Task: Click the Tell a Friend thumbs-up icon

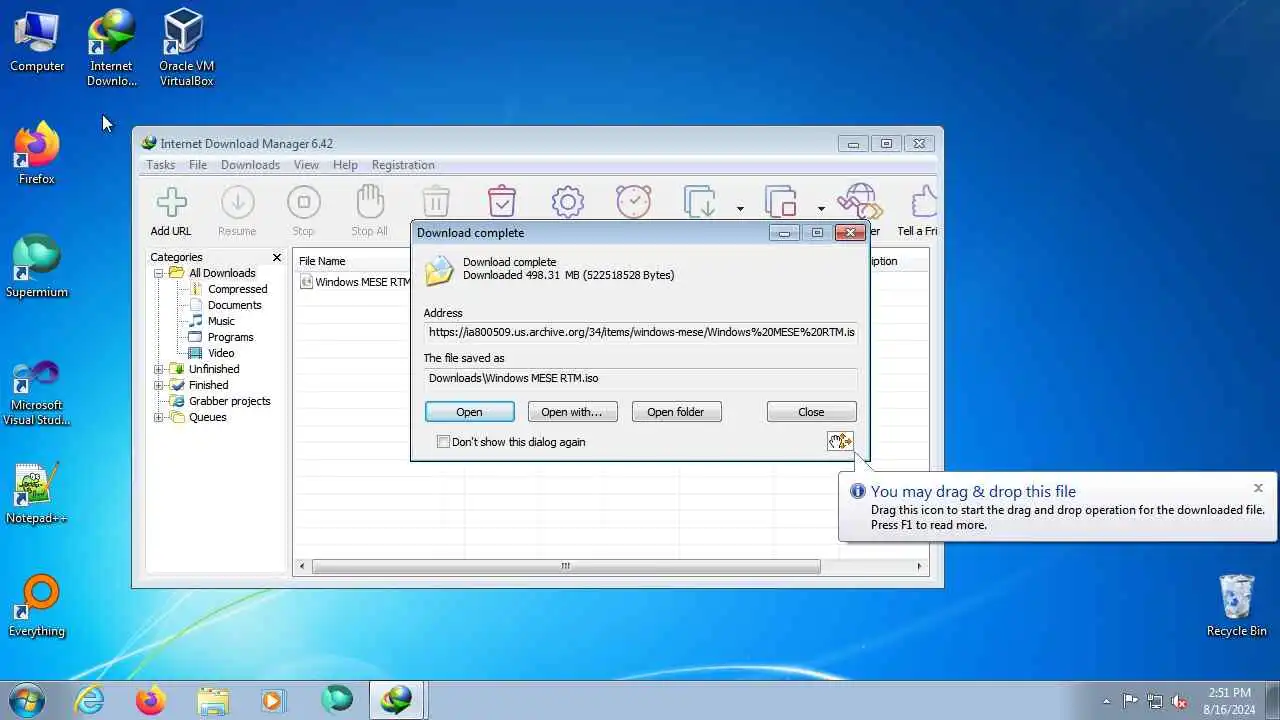Action: (925, 202)
